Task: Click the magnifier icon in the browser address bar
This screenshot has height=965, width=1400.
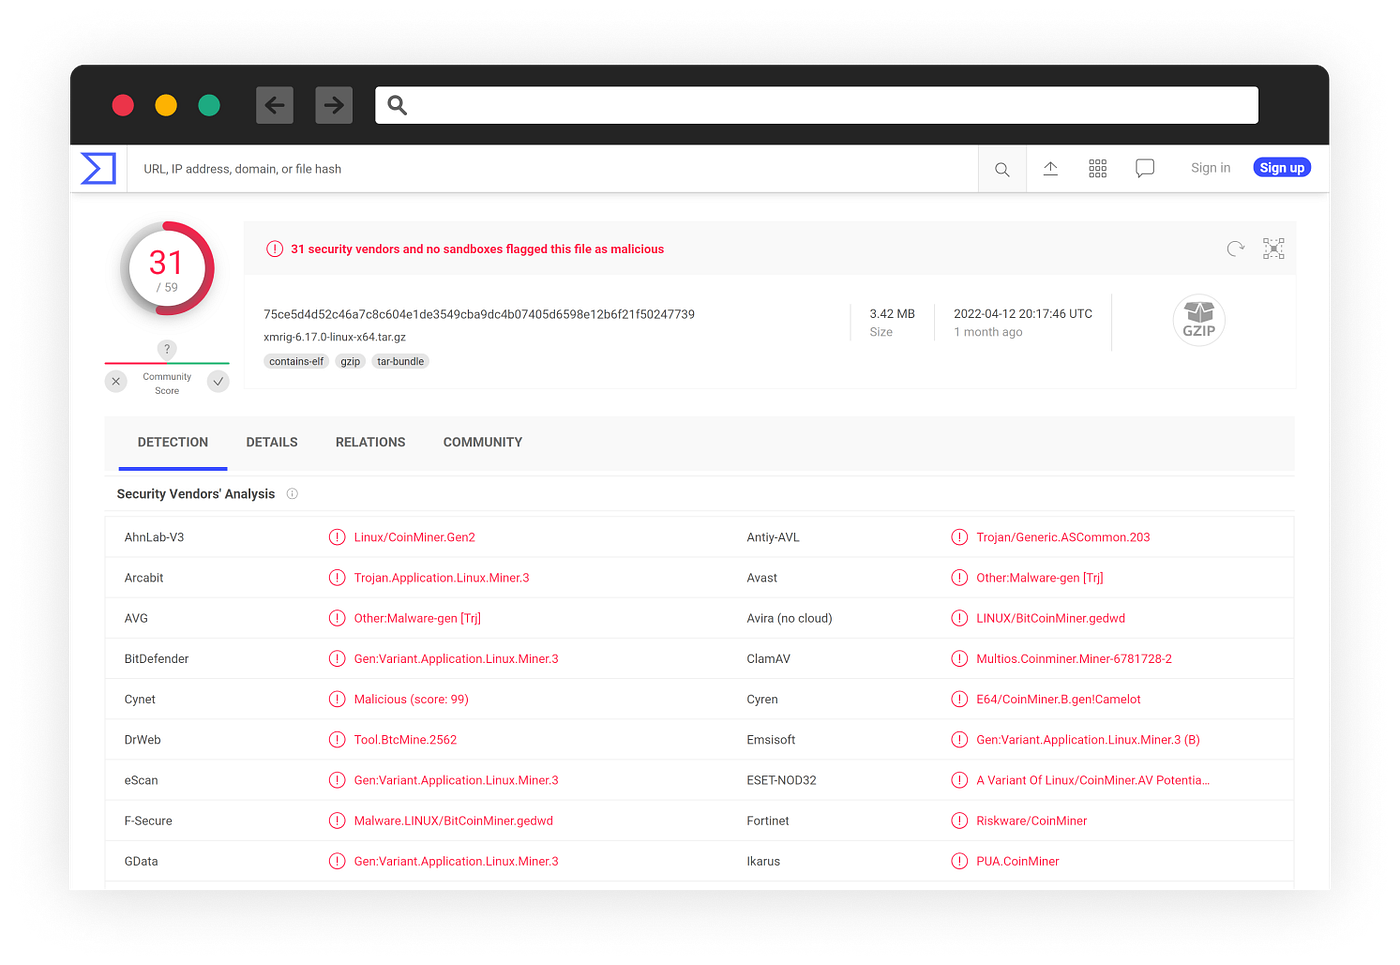Action: point(397,105)
